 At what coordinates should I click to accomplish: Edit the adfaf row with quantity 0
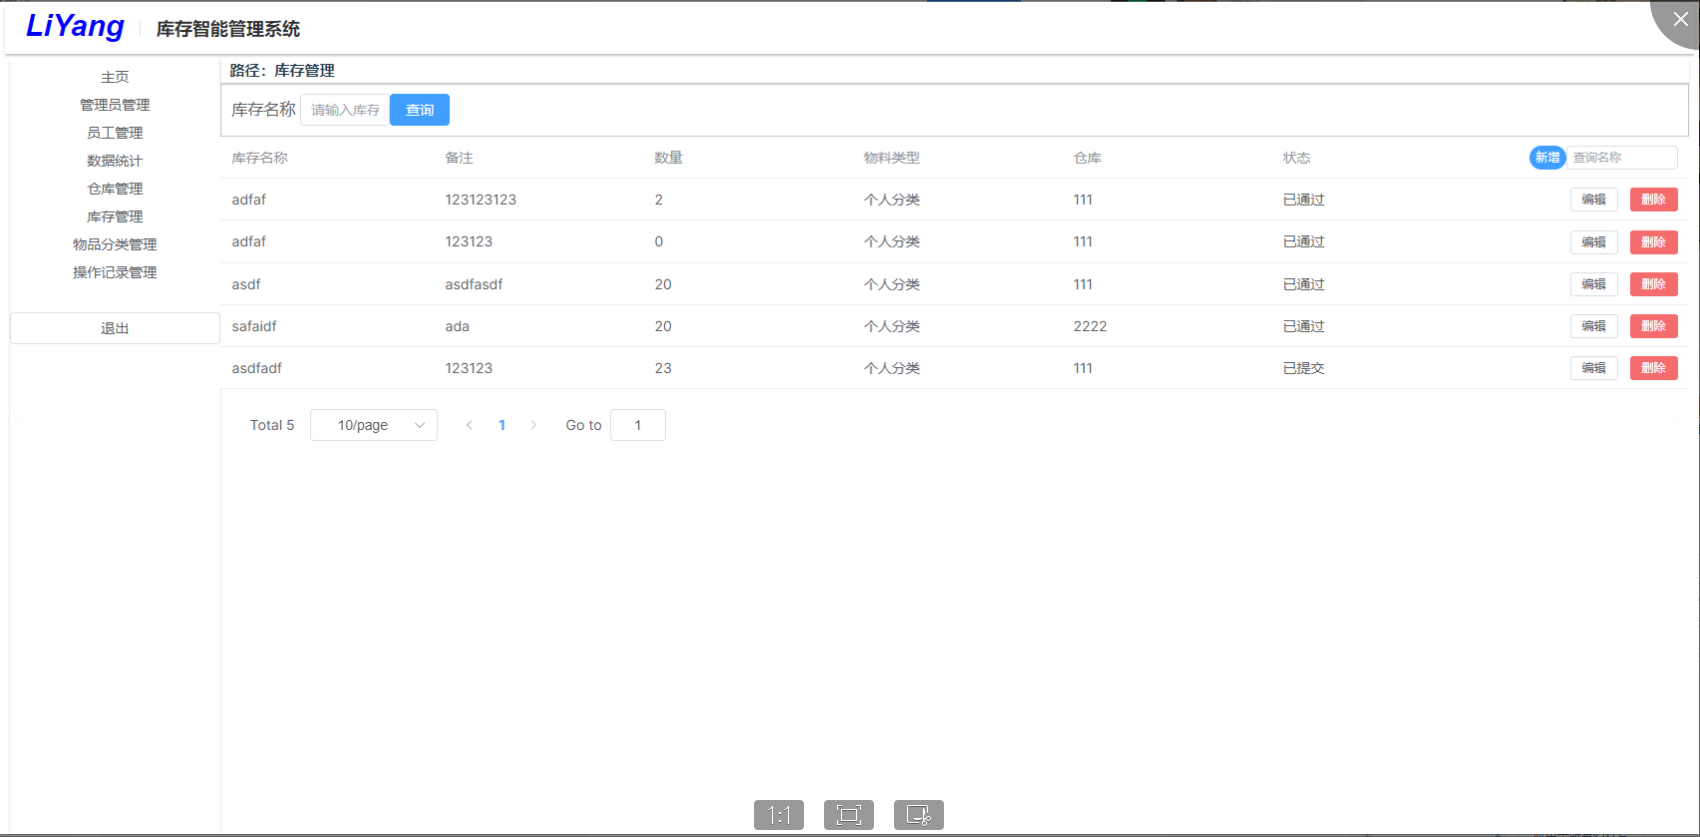pos(1594,242)
